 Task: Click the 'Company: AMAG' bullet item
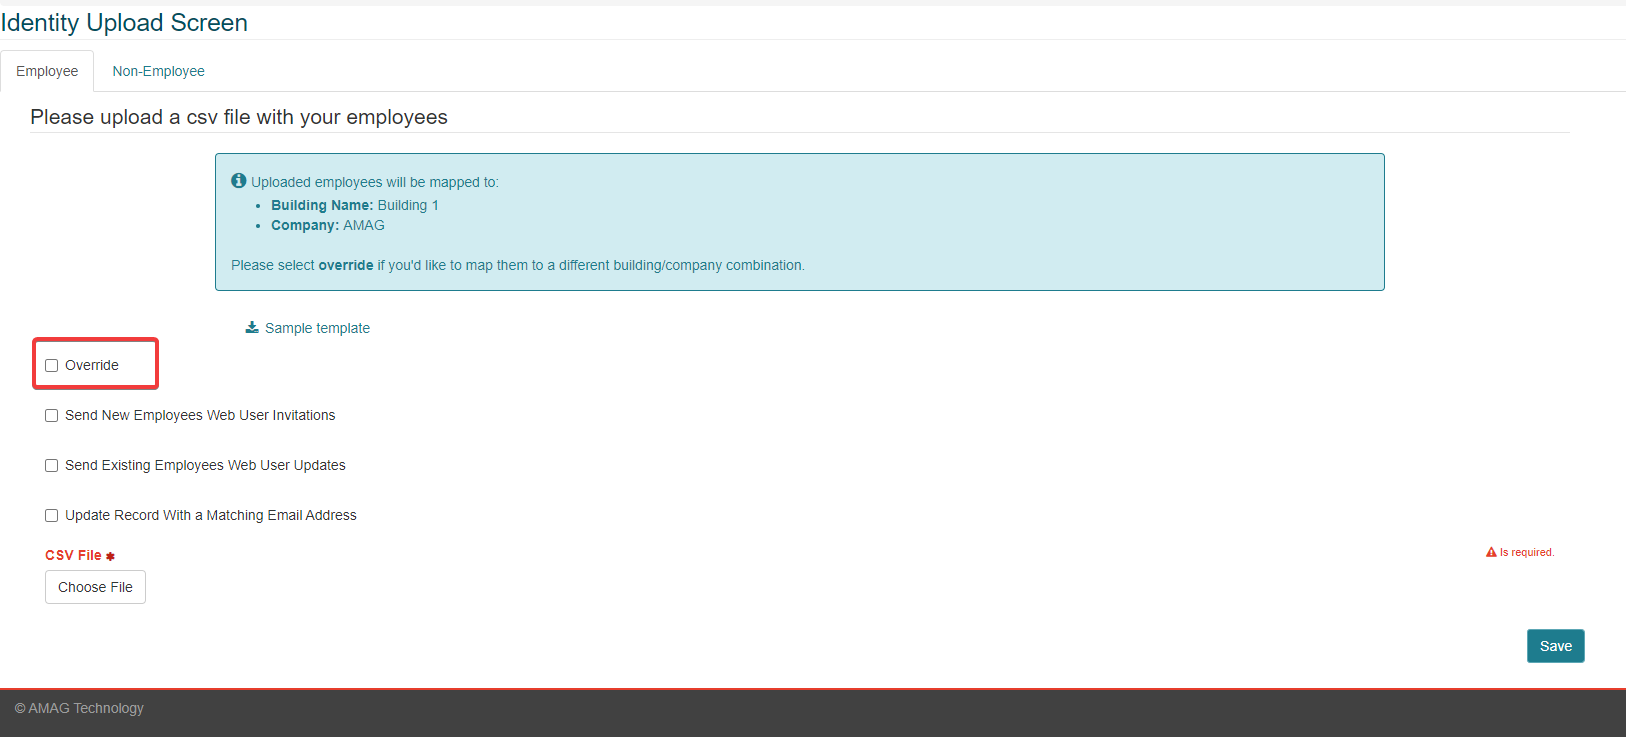[327, 225]
